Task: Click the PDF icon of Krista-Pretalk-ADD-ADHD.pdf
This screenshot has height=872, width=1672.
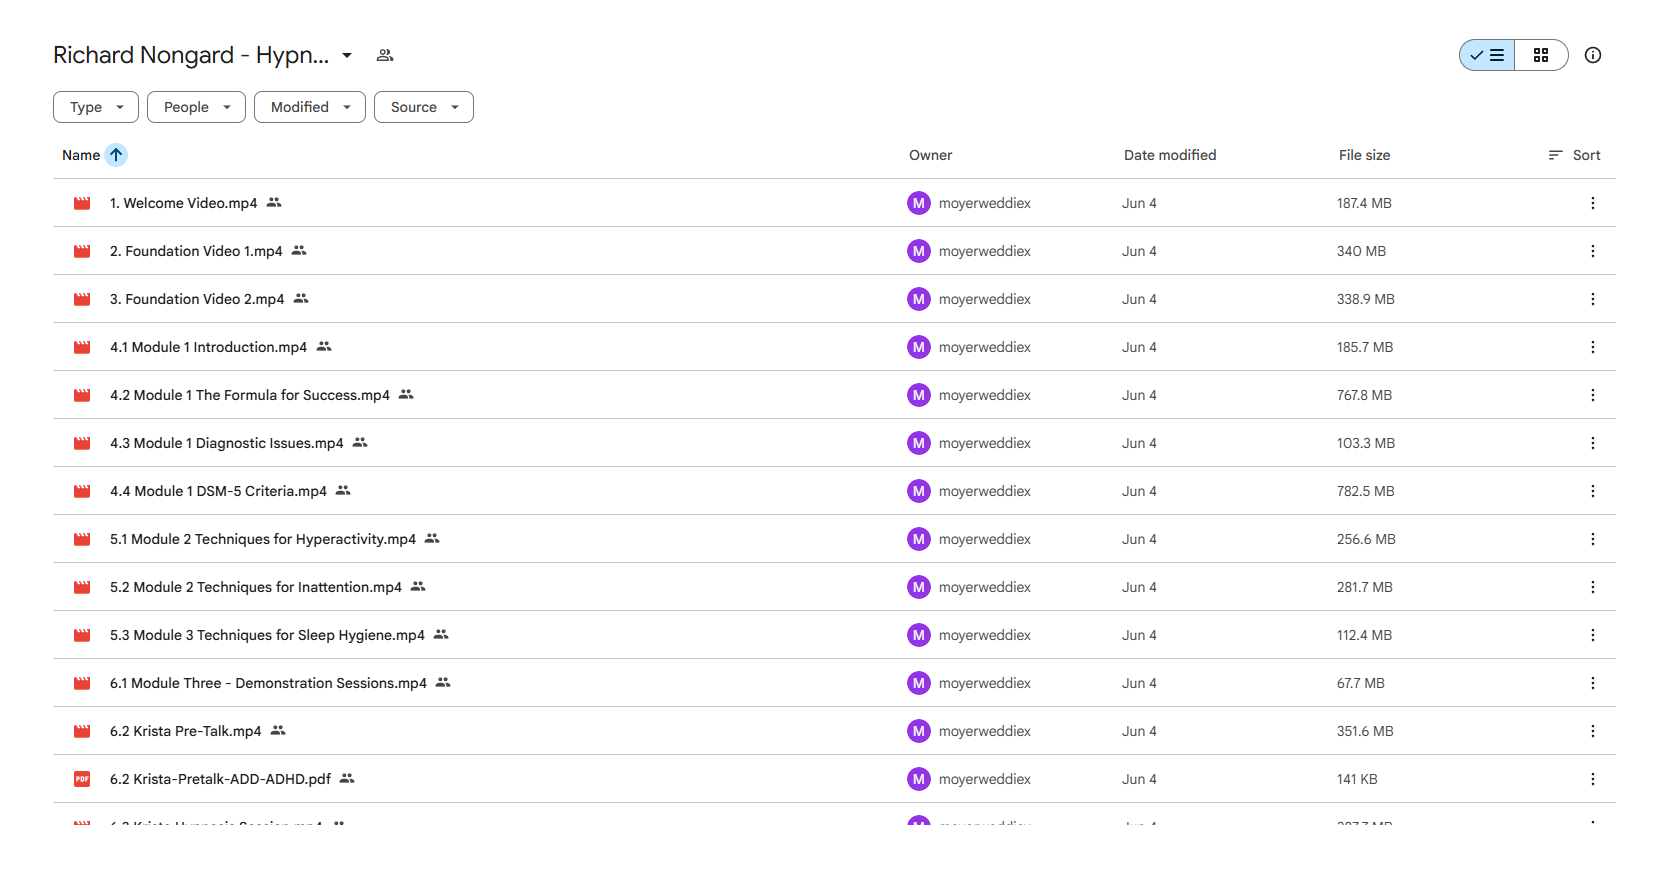Action: pos(82,779)
